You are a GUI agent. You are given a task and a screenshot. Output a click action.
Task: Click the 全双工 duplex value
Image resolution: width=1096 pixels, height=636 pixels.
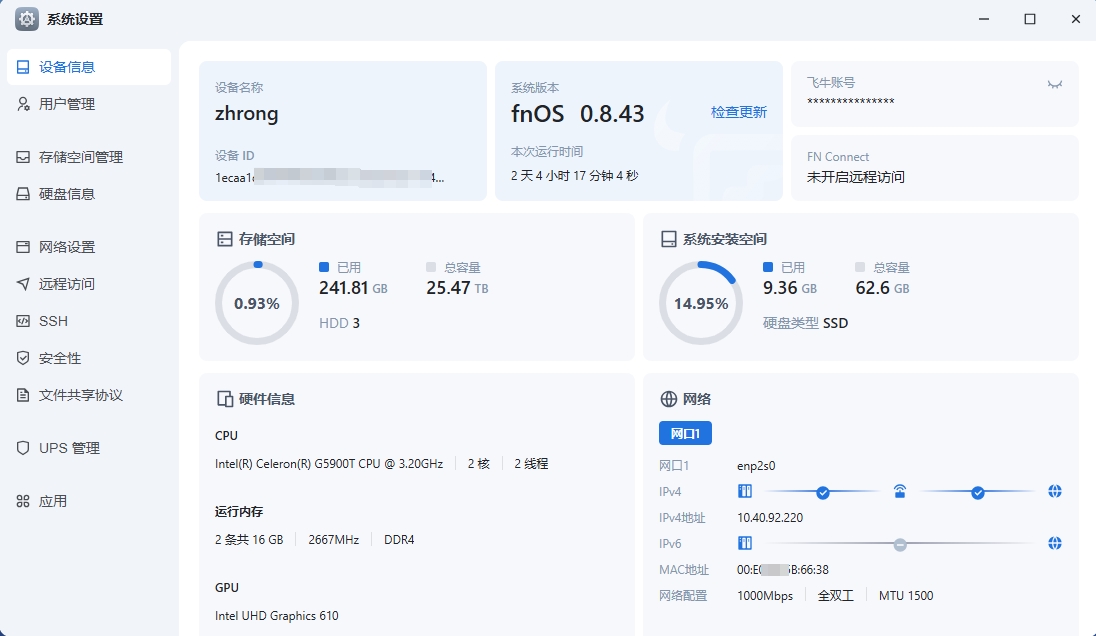836,595
